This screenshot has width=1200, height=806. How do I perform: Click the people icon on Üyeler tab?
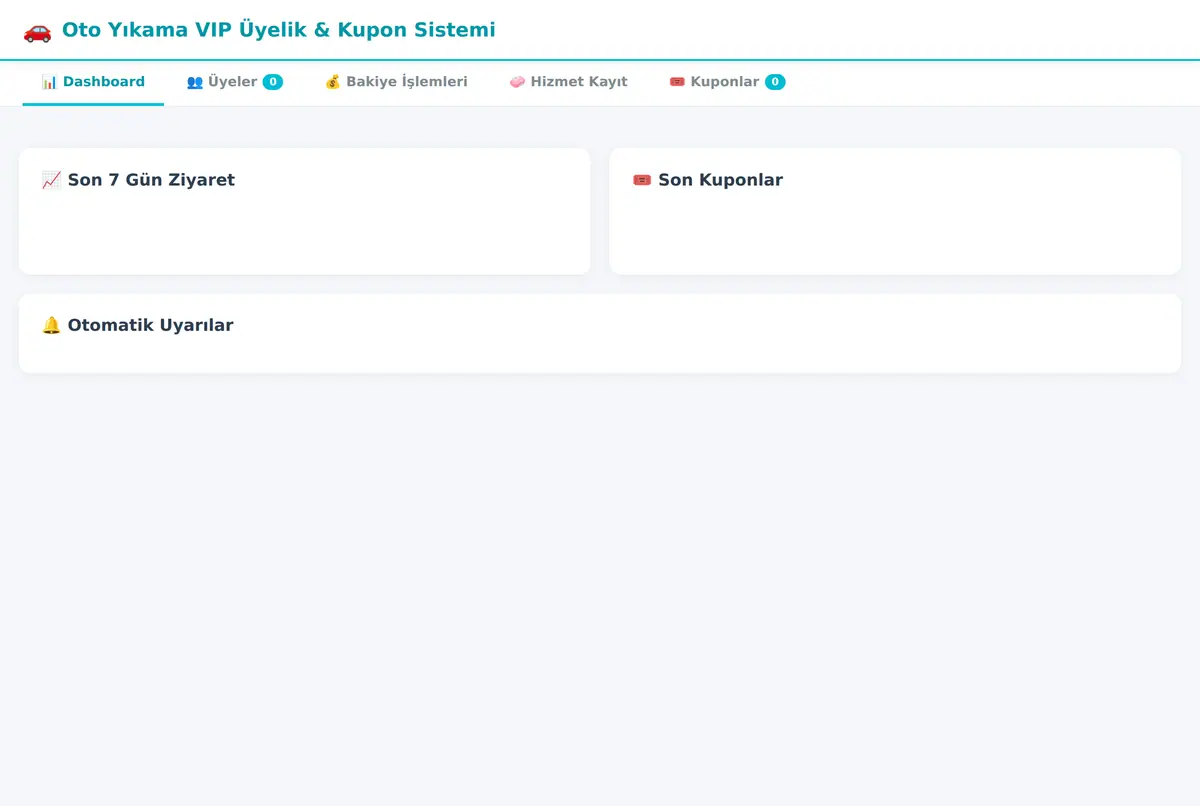(x=195, y=82)
